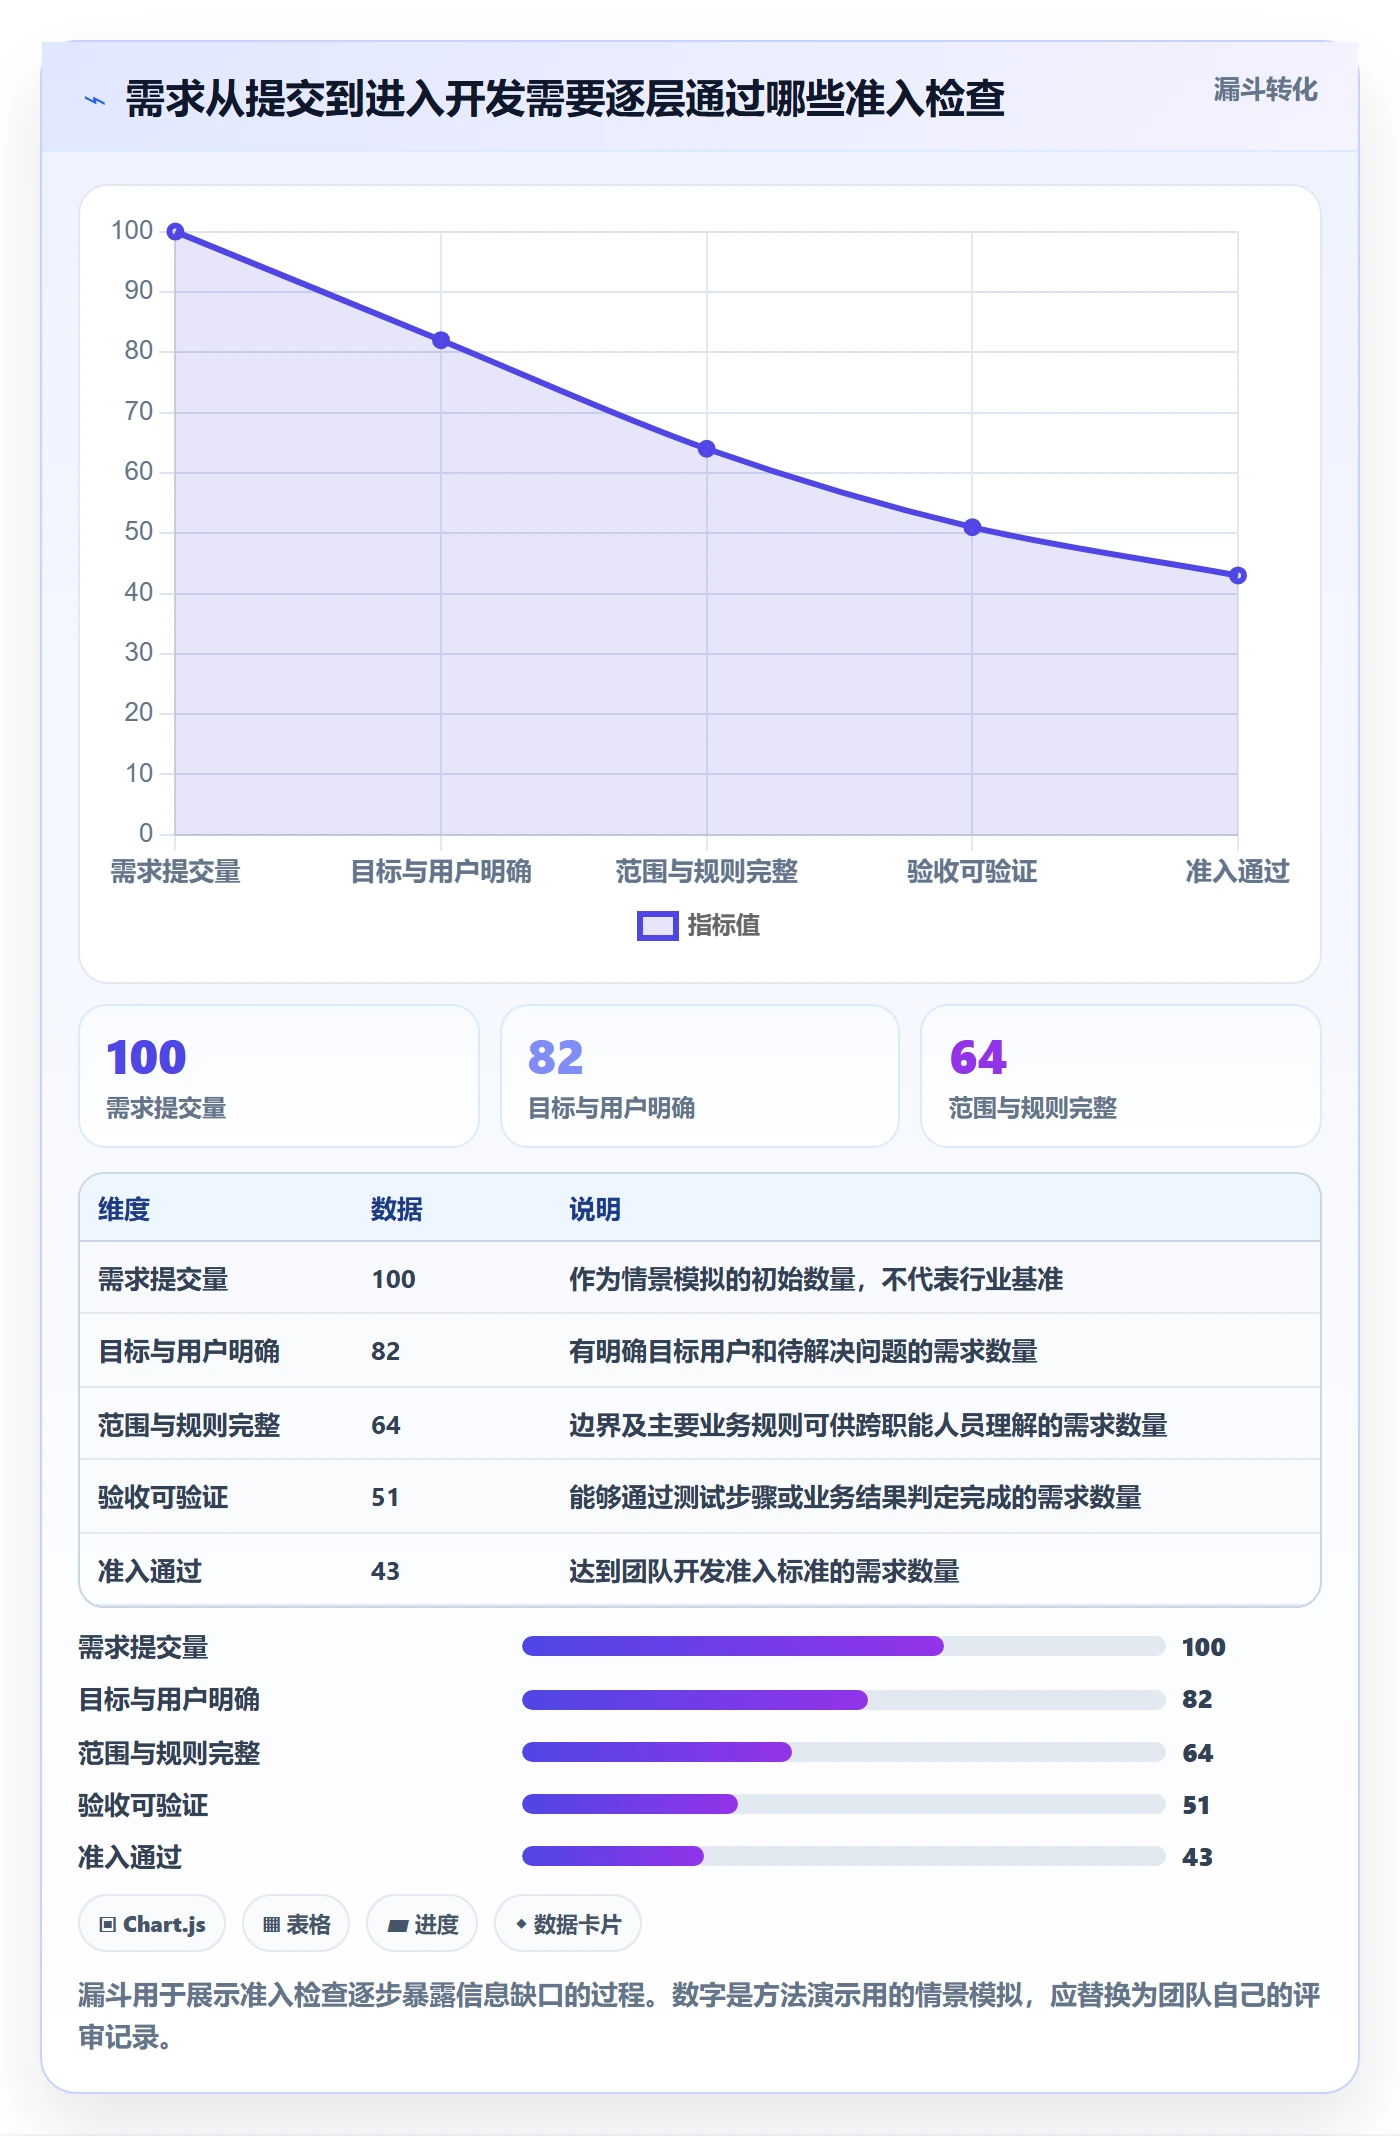The height and width of the screenshot is (2136, 1400).
Task: Click the 验收可验证 x-axis label
Action: [x=972, y=872]
